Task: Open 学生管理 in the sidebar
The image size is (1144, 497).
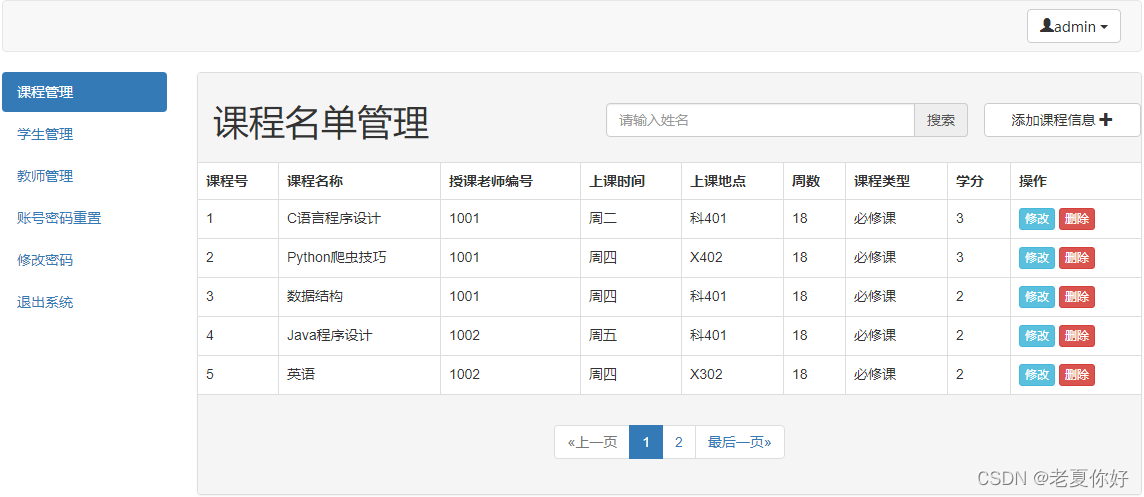Action: pos(45,134)
